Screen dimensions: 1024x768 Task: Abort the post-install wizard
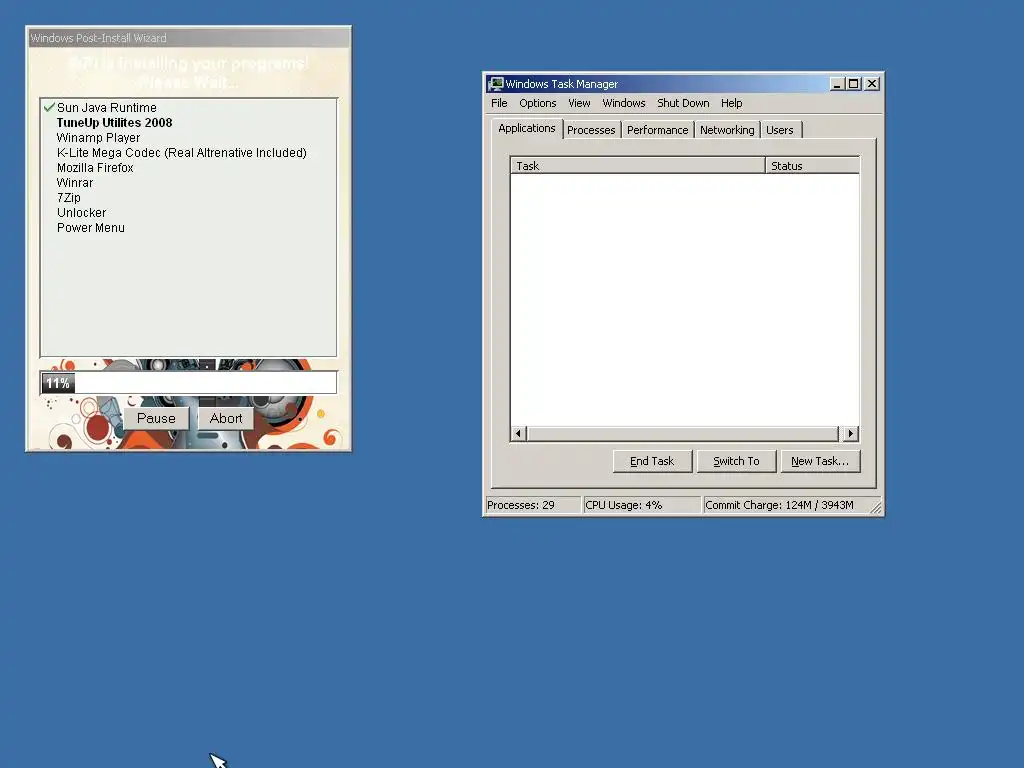(x=226, y=419)
